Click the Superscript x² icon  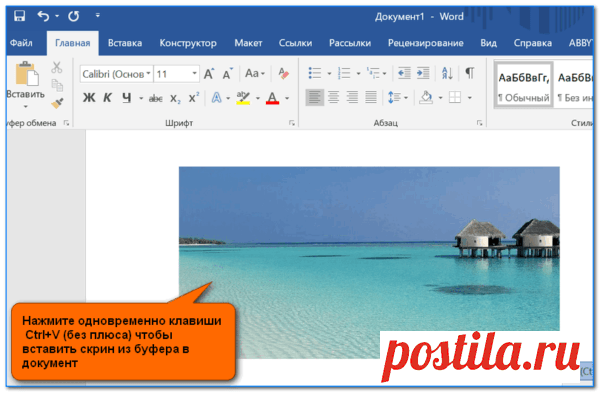[x=194, y=98]
